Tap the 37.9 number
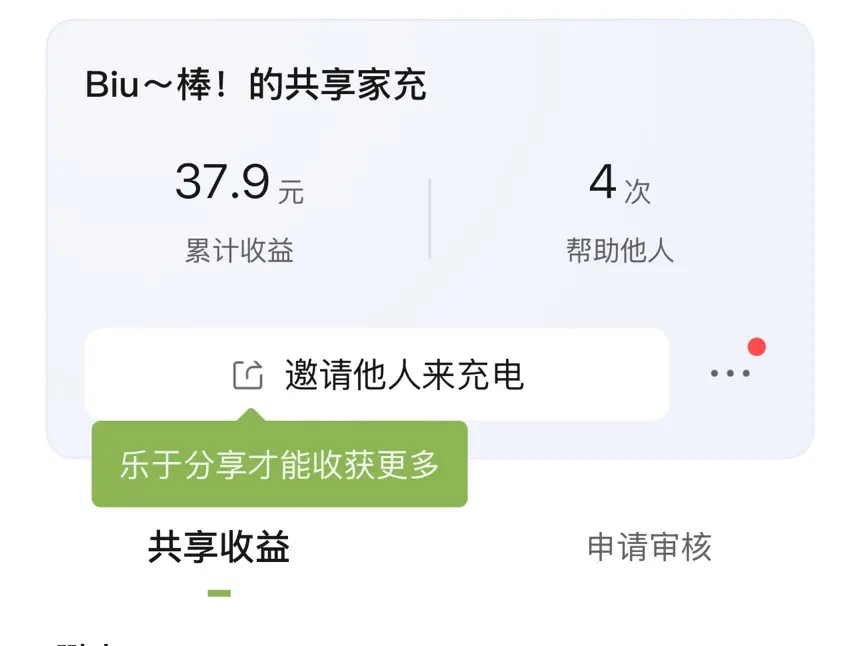The height and width of the screenshot is (646, 860). (x=222, y=182)
